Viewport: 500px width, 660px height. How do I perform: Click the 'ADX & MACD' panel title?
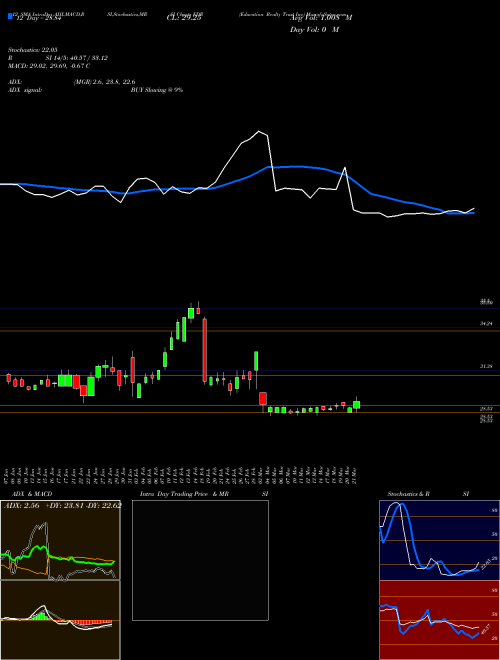pos(32,494)
